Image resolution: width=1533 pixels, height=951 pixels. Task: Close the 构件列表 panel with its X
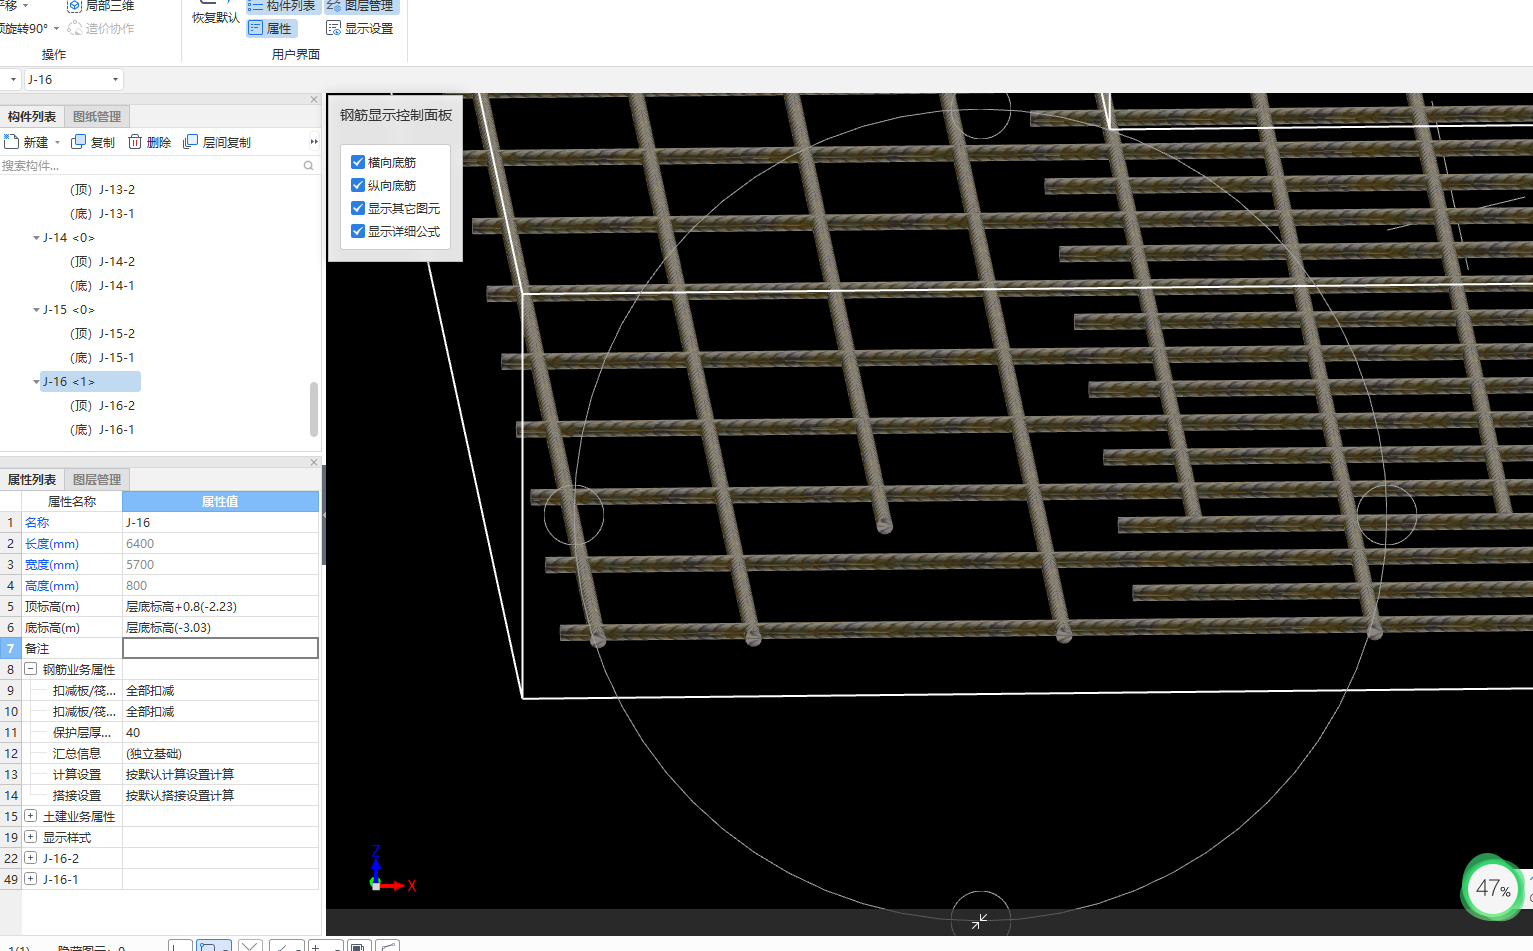click(314, 99)
